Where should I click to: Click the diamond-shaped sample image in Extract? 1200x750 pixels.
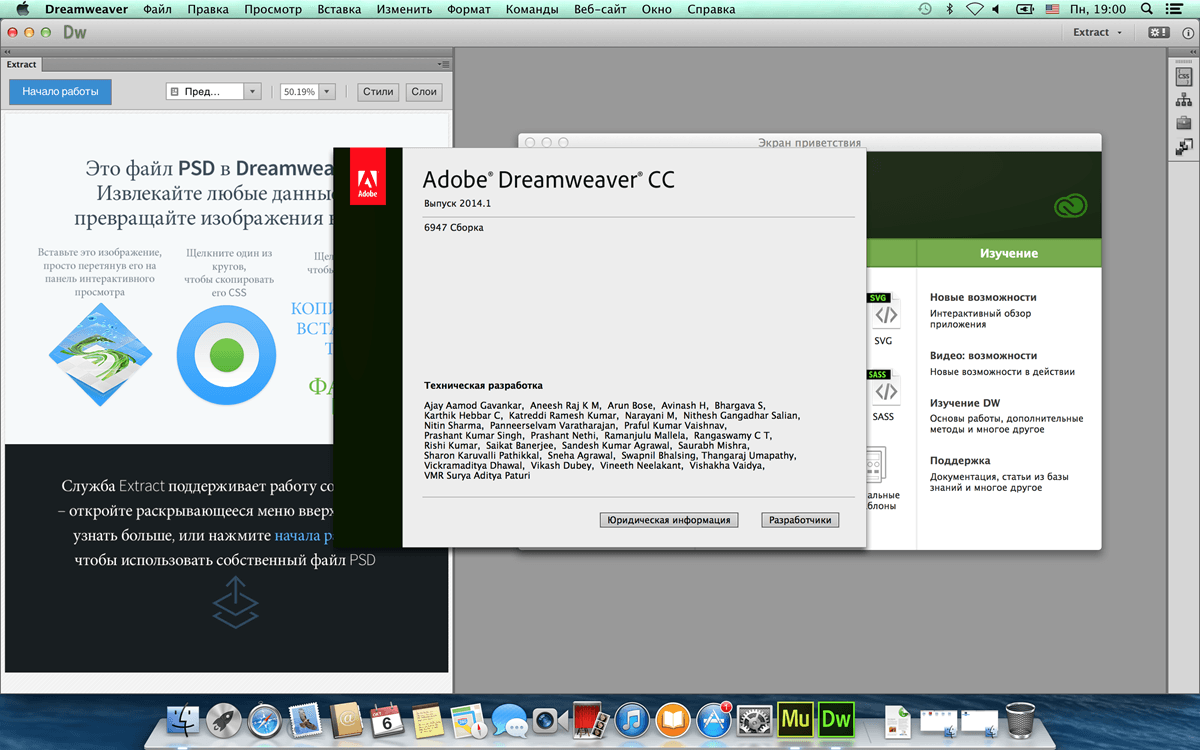click(x=100, y=354)
